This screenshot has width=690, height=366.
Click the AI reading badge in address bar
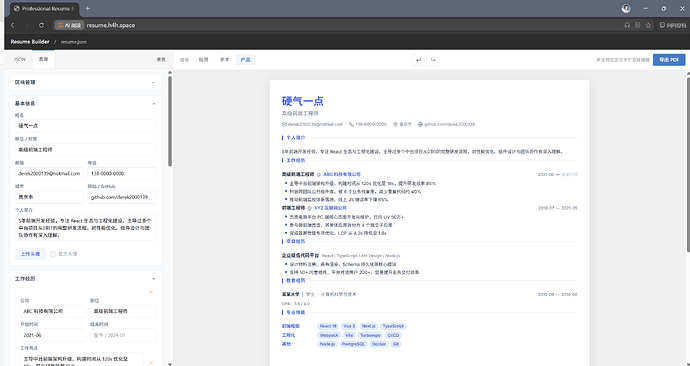70,26
